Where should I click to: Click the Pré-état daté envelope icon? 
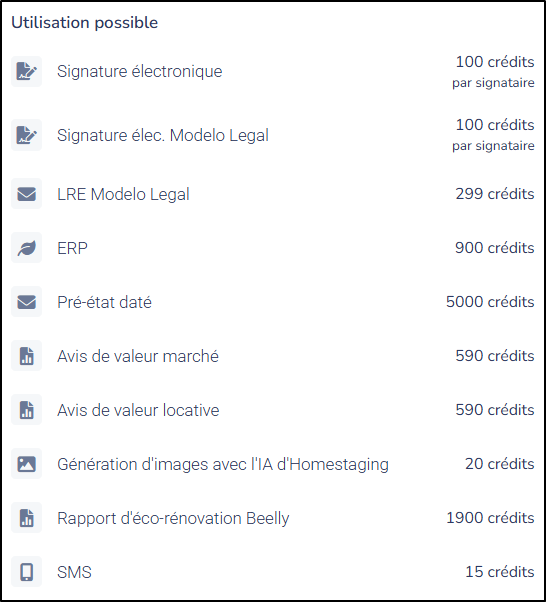point(26,302)
